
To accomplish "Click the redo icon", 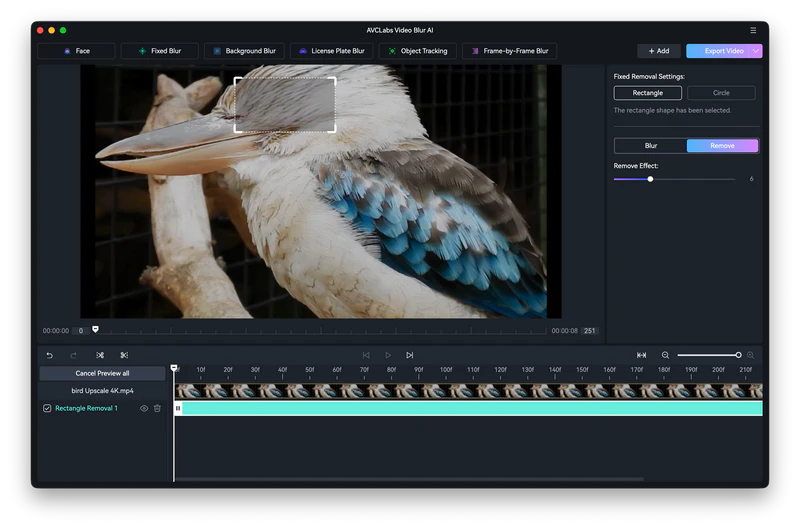I will click(x=73, y=356).
